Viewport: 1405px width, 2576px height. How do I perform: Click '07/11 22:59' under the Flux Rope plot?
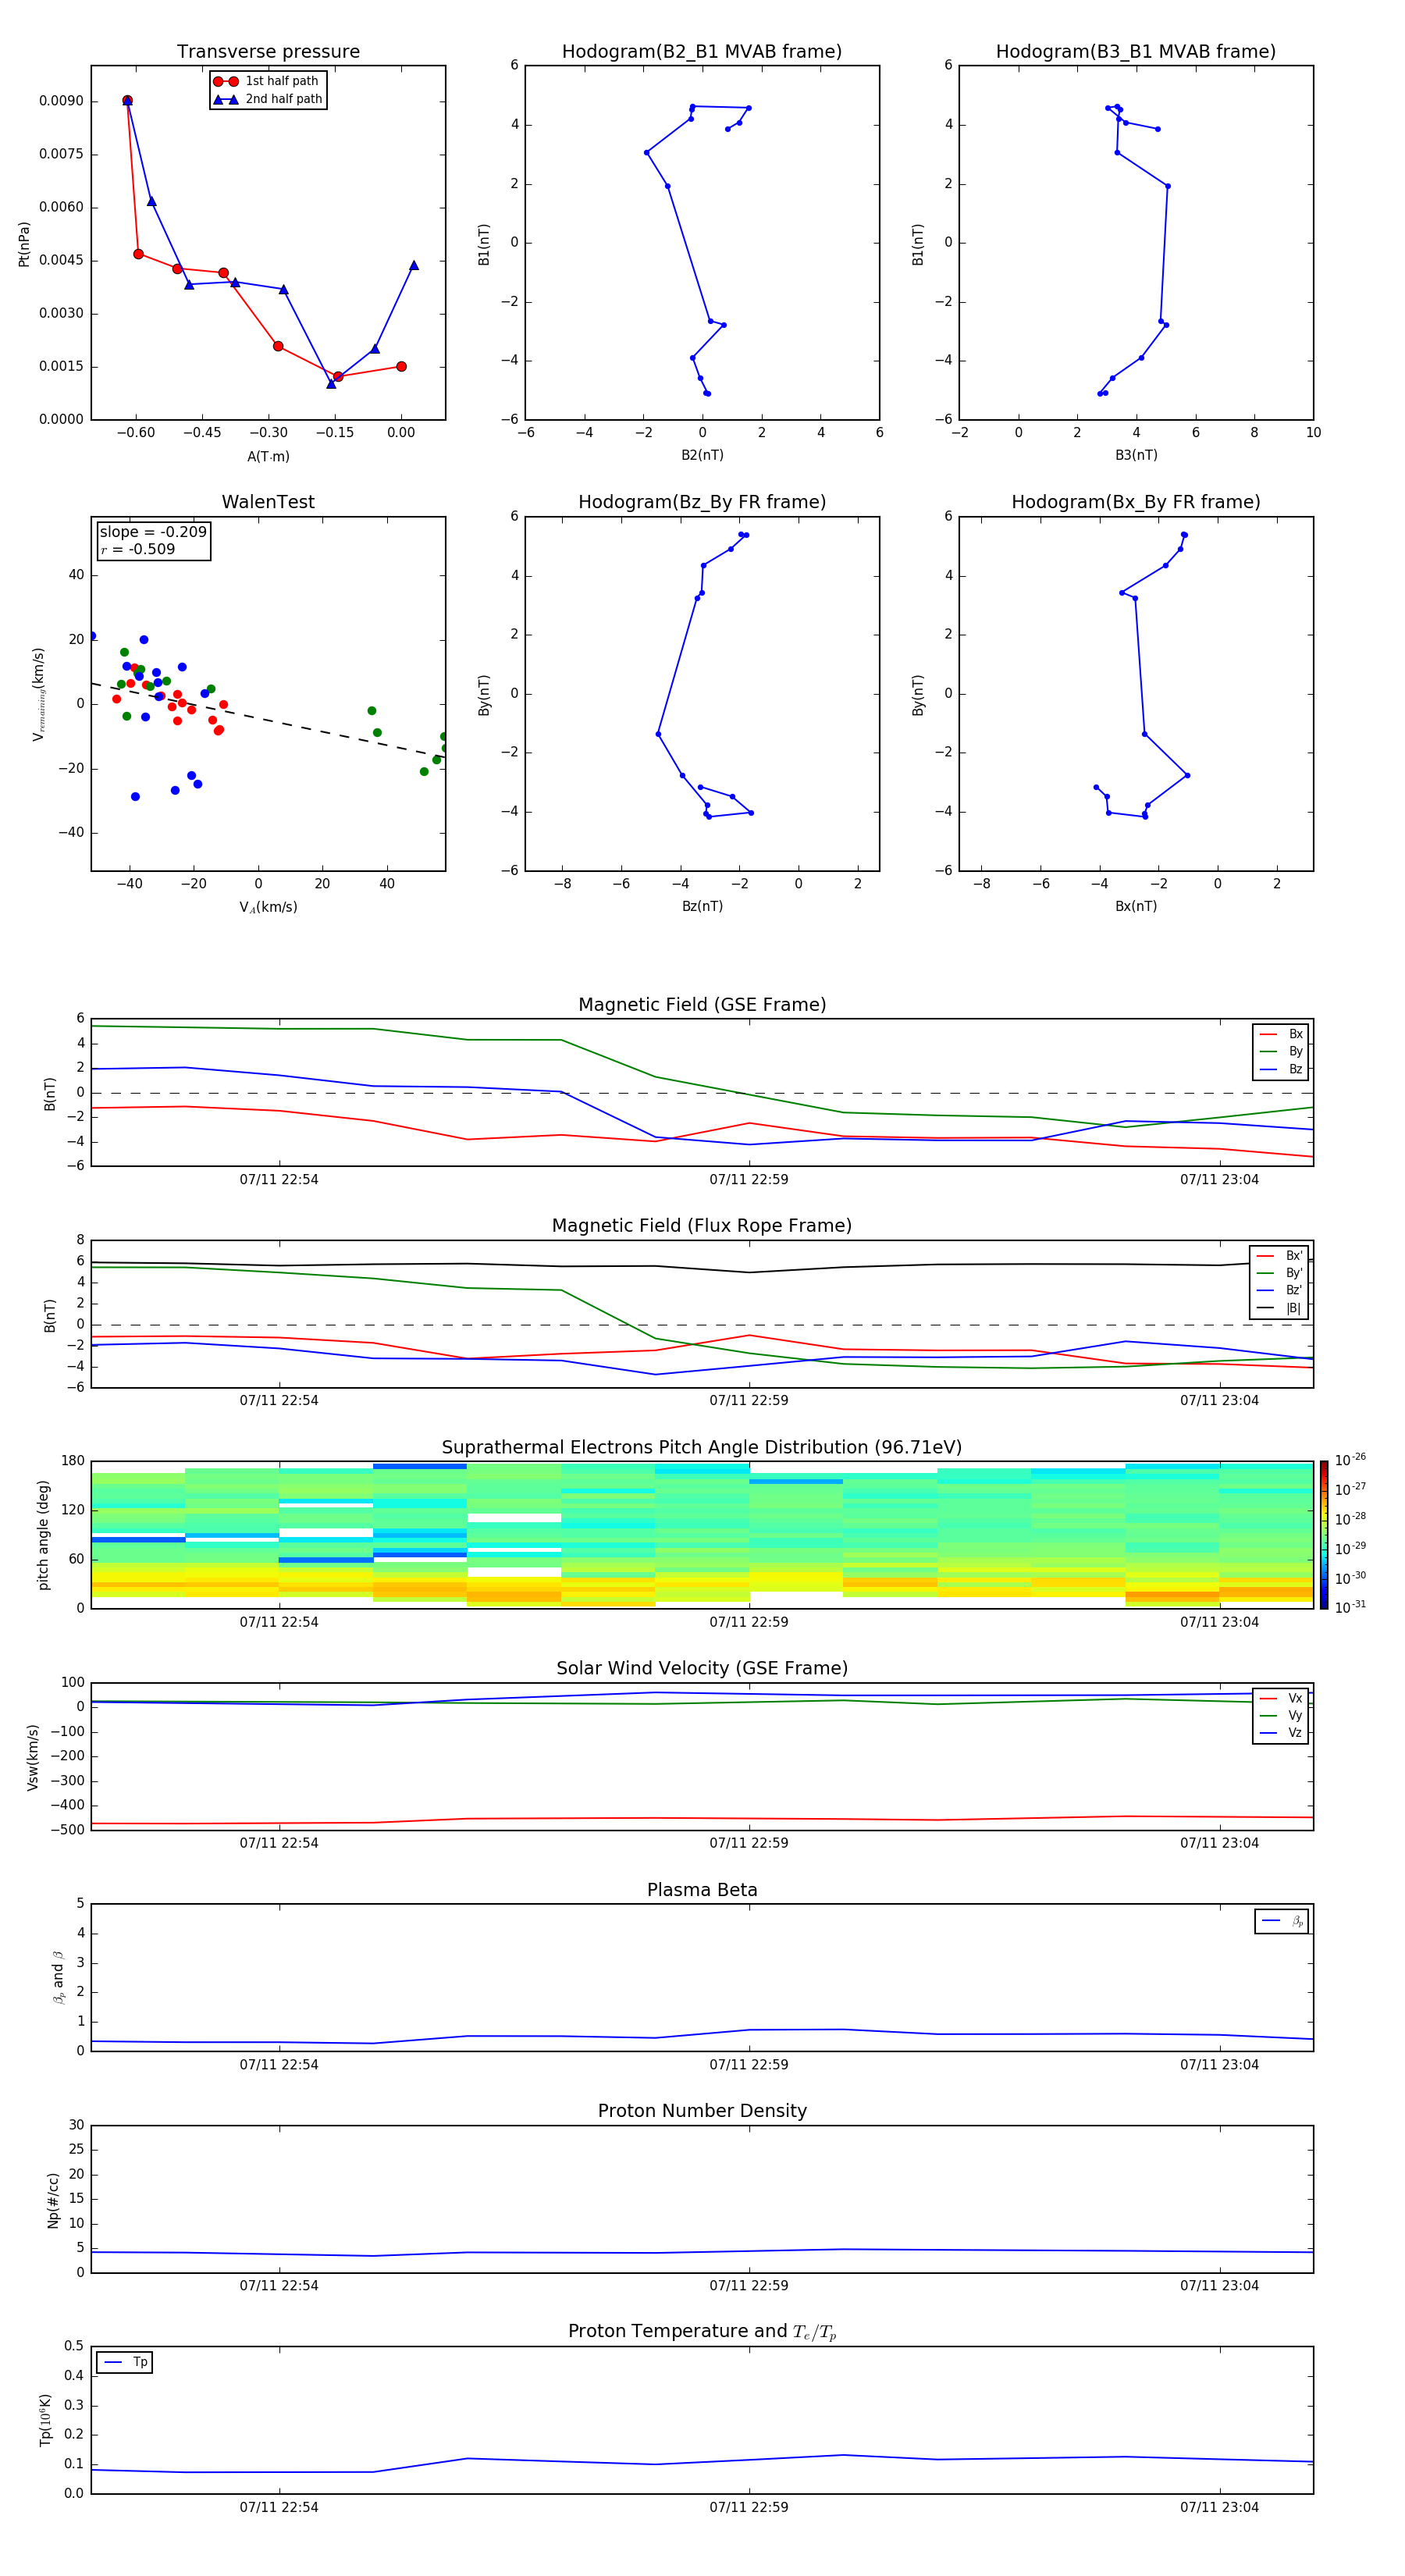tap(749, 1401)
